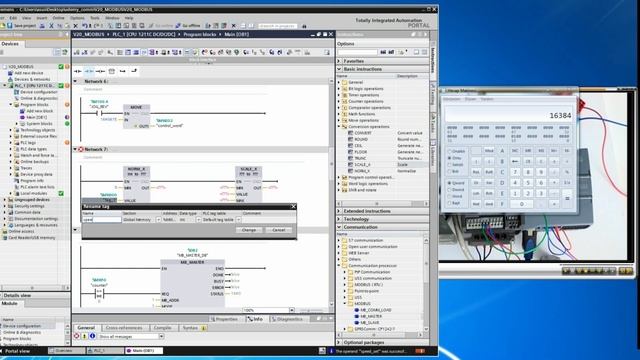Image resolution: width=640 pixels, height=360 pixels.
Task: Click the Name field in Rename tag dialog
Action: point(102,220)
